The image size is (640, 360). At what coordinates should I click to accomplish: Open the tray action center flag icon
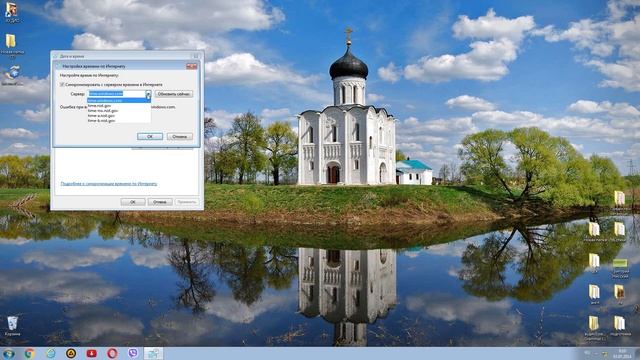604,354
